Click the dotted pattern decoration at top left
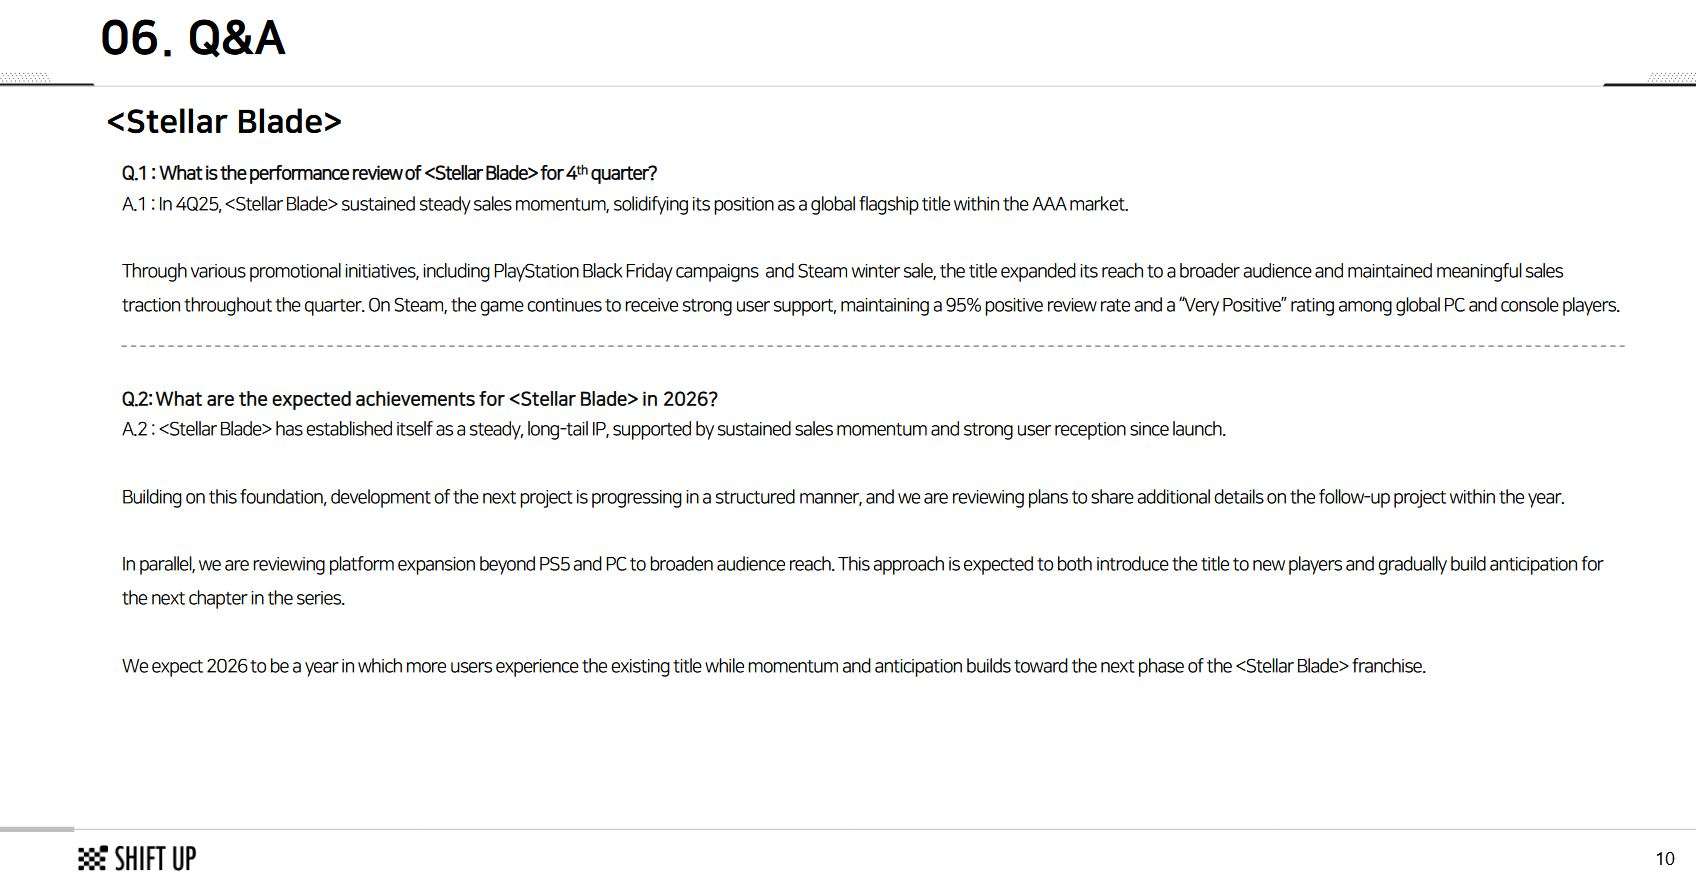 click(x=25, y=78)
